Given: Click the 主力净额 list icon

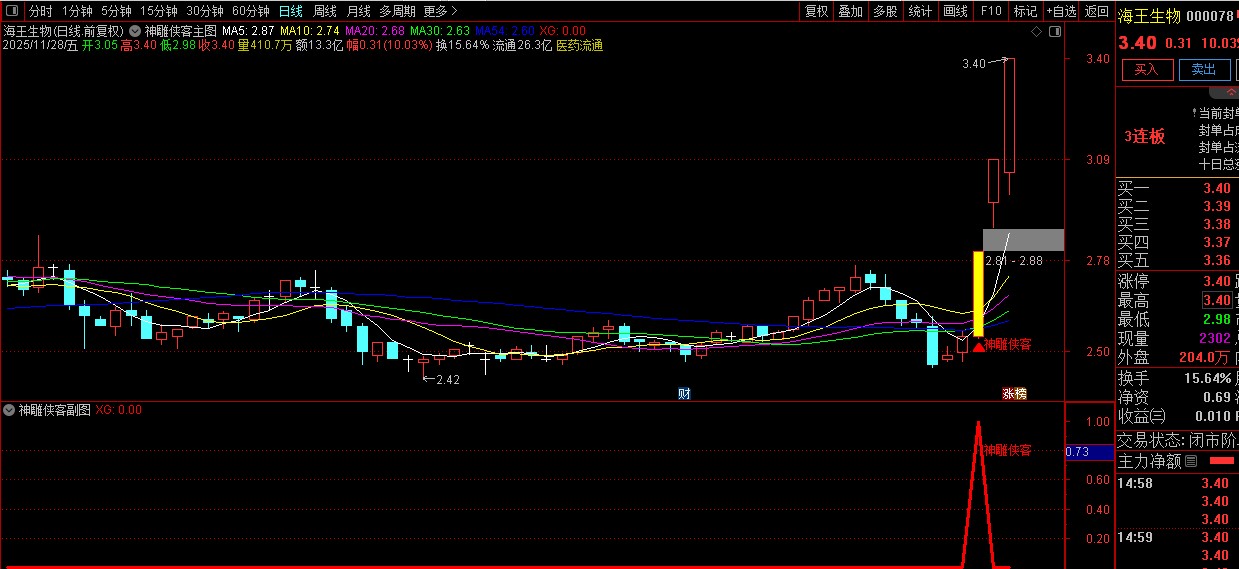Looking at the screenshot, I should point(1190,462).
